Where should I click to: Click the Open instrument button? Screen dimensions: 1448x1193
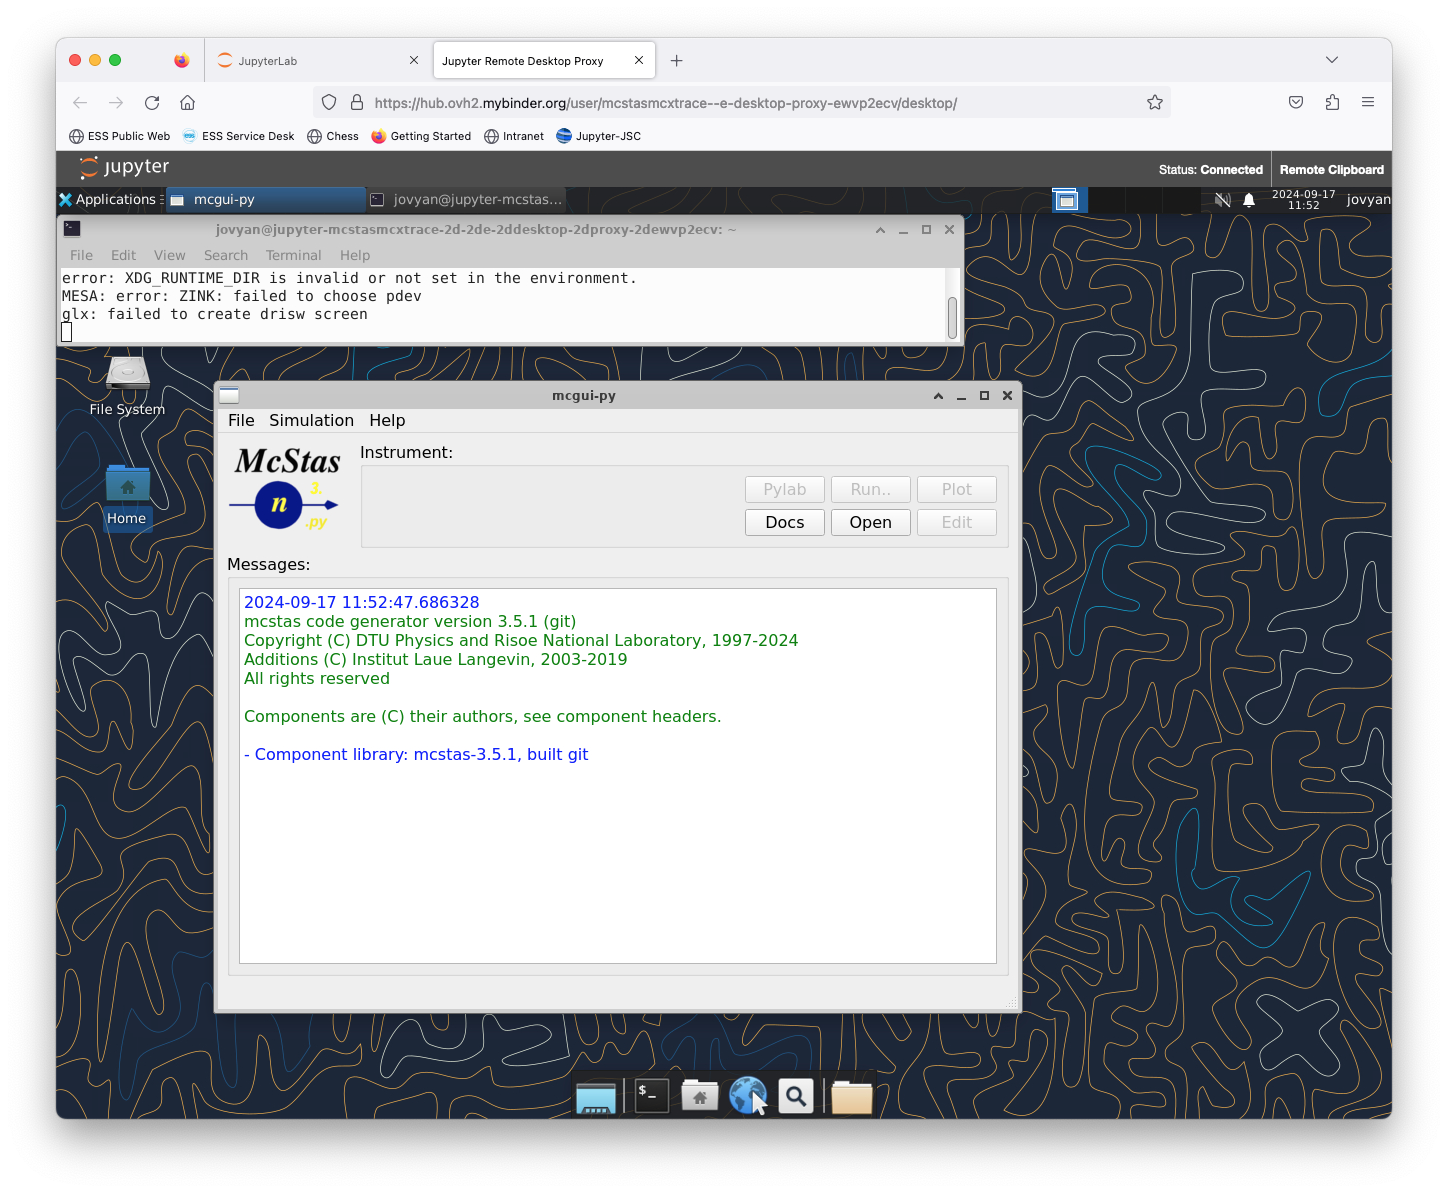[870, 522]
